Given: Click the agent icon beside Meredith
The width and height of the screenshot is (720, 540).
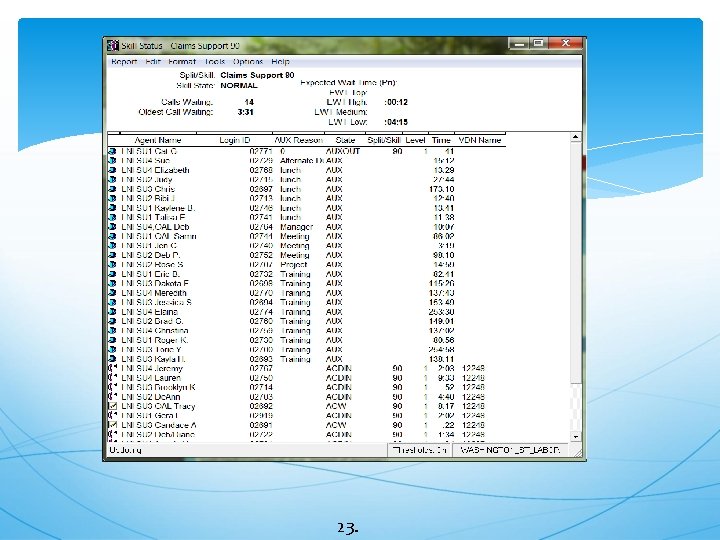Looking at the screenshot, I should tap(112, 293).
